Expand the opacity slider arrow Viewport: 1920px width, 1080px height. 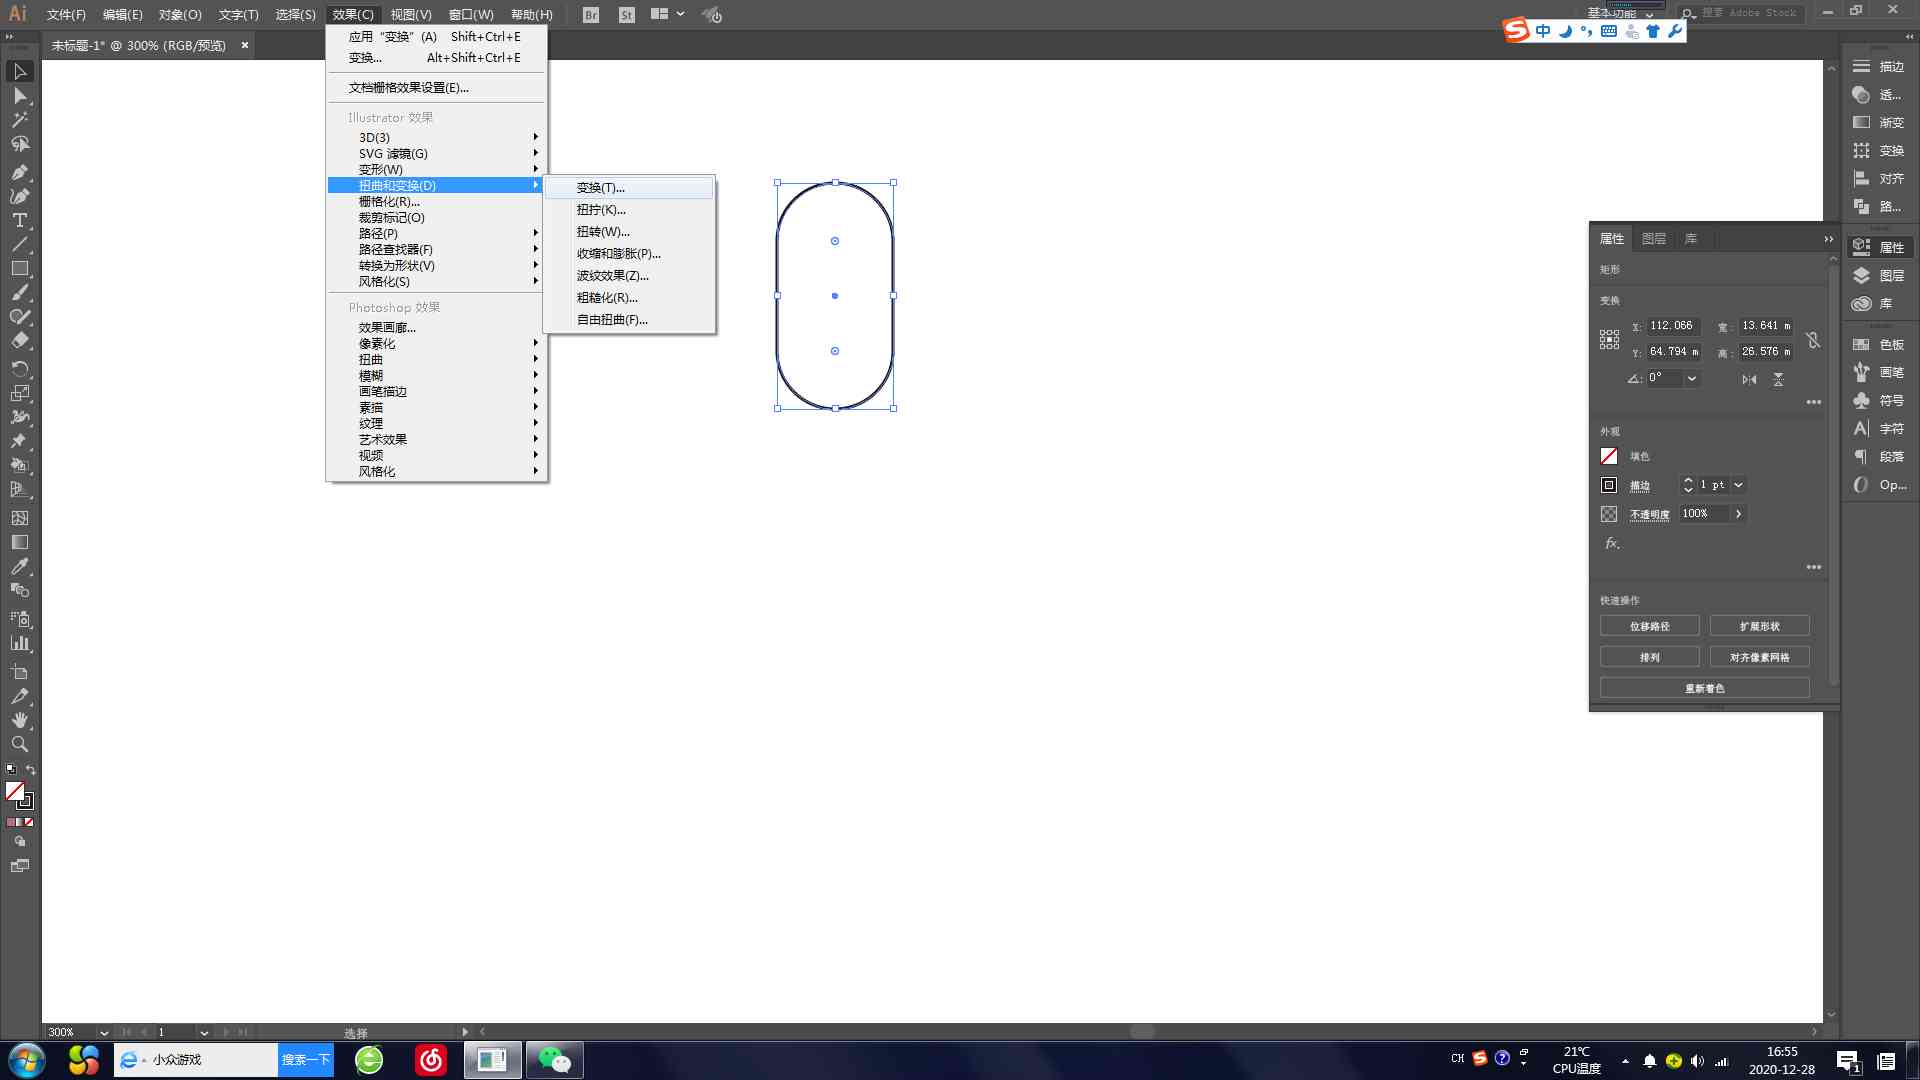pyautogui.click(x=1738, y=513)
